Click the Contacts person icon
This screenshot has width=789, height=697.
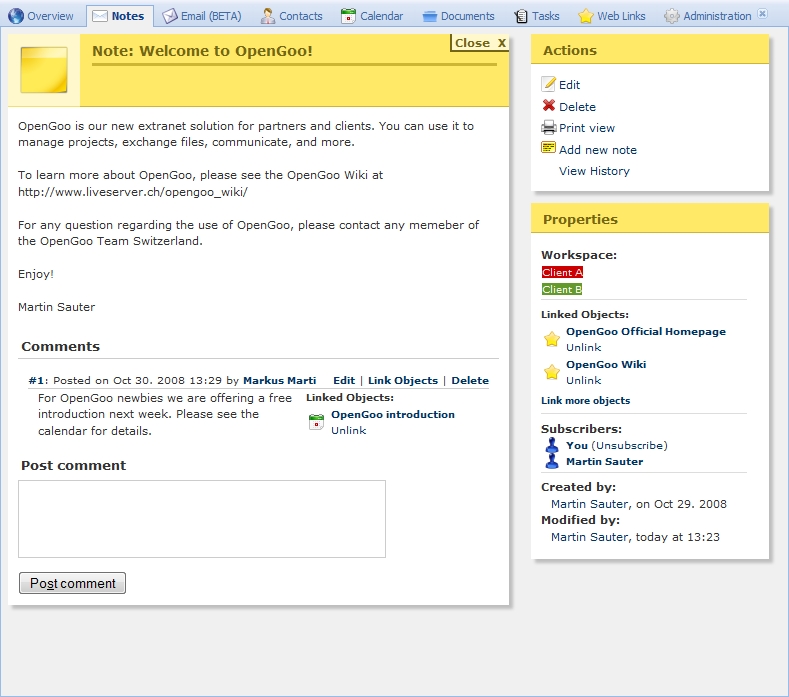click(268, 16)
